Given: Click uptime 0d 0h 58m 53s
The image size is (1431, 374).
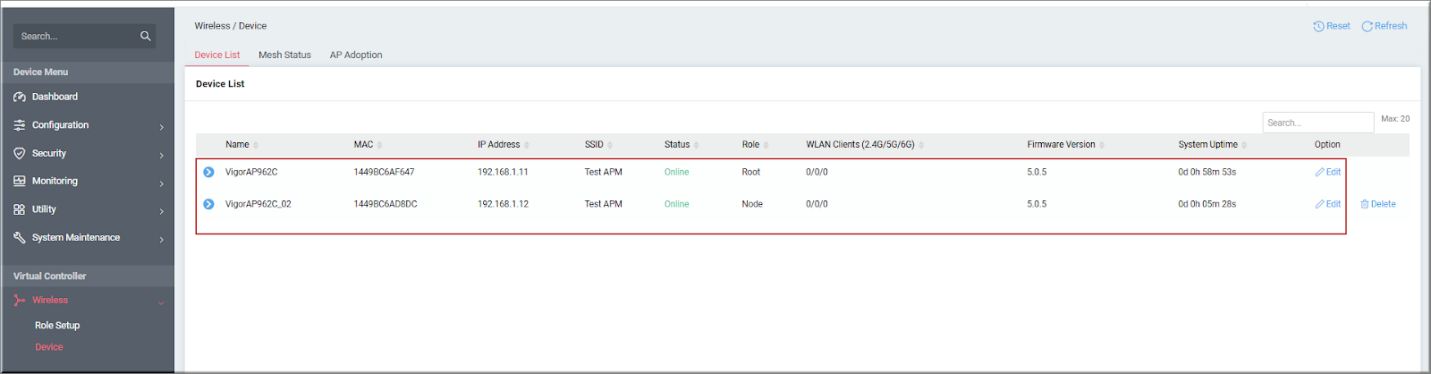Looking at the screenshot, I should point(1208,172).
